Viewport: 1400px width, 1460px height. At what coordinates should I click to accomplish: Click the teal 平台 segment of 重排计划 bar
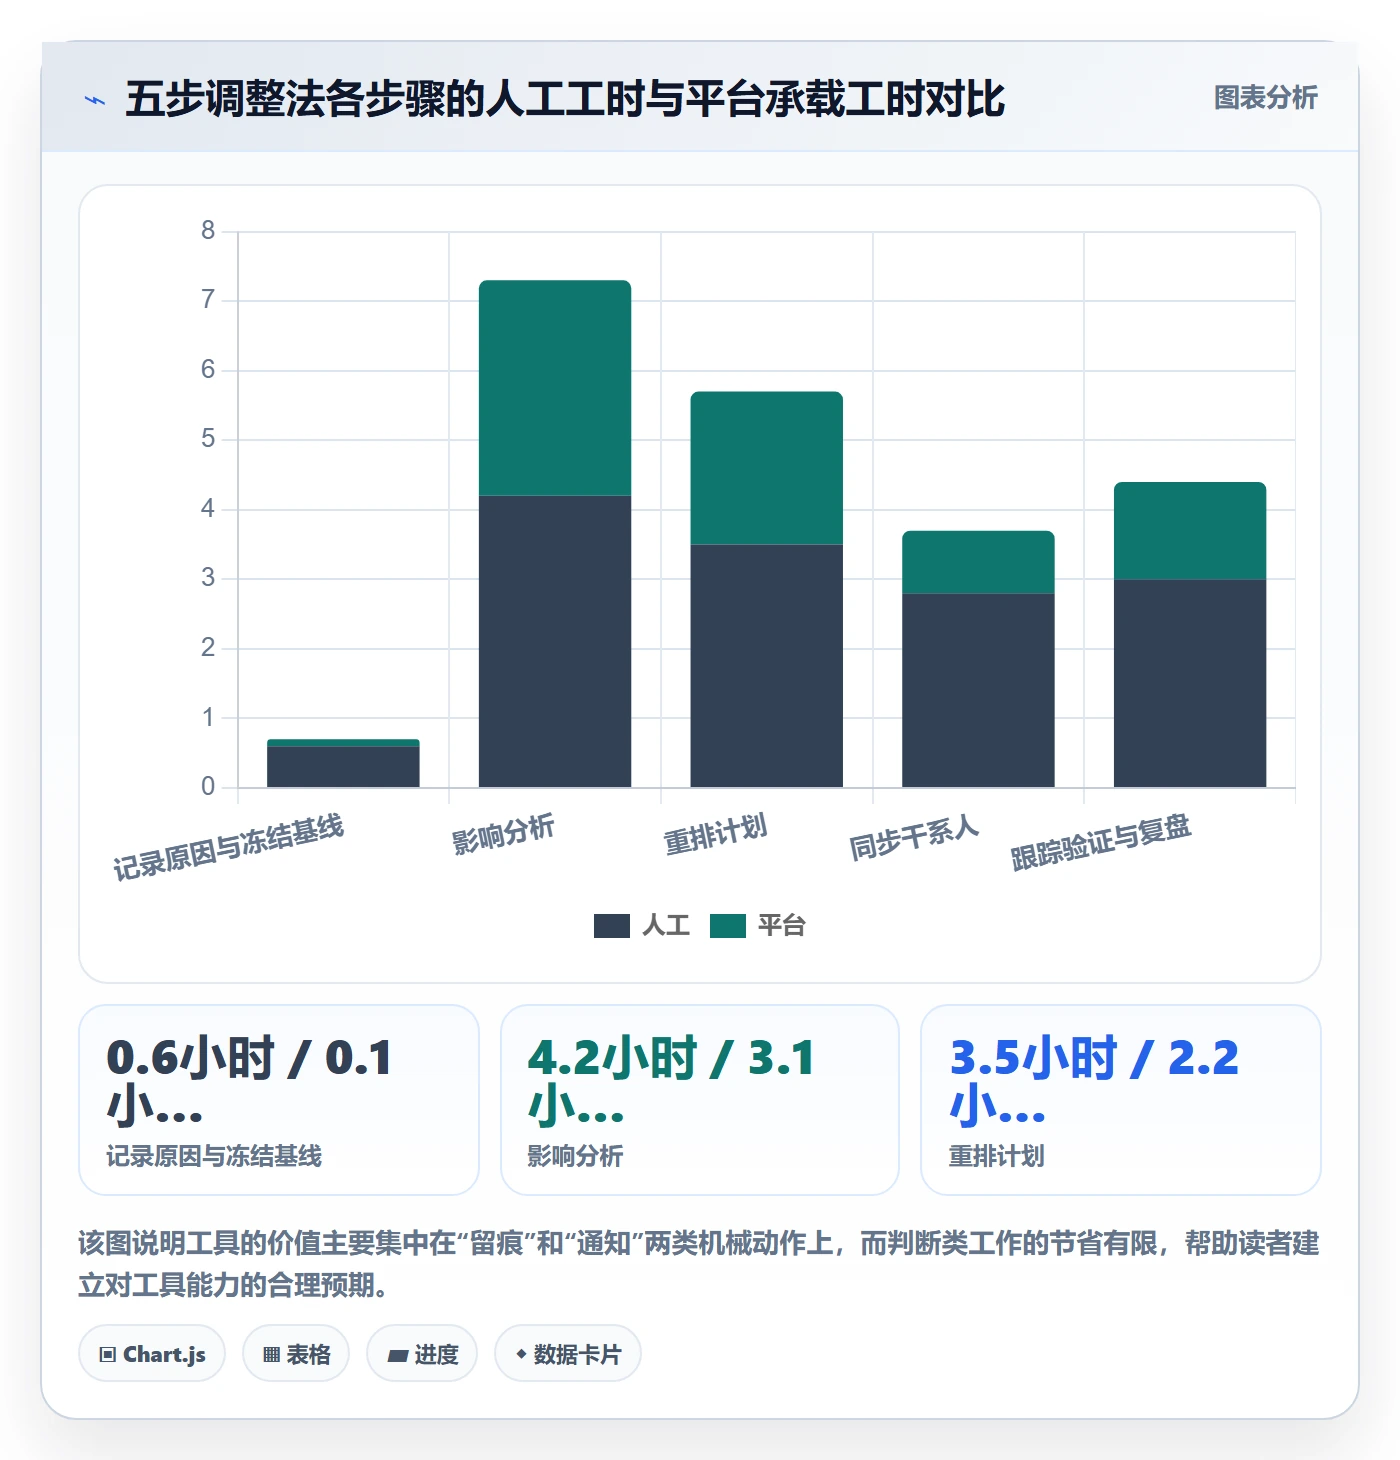(767, 468)
